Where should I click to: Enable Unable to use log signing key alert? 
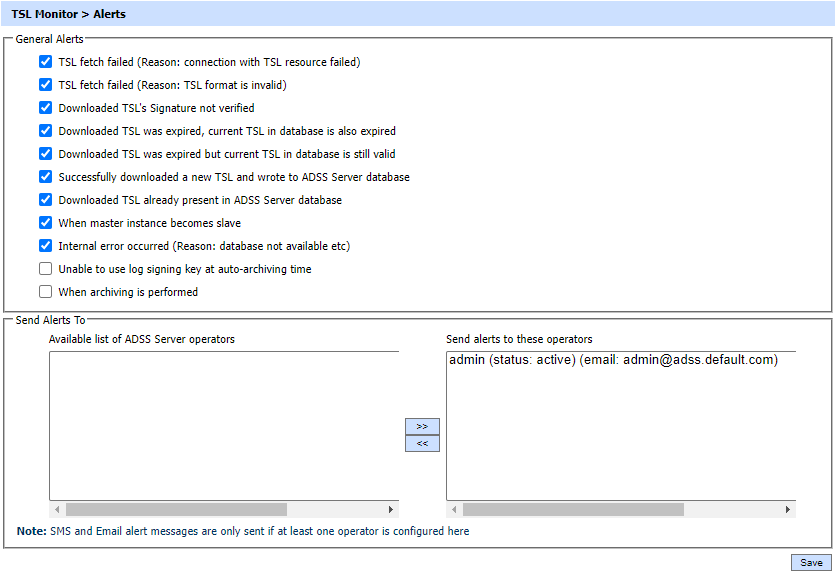pyautogui.click(x=45, y=269)
